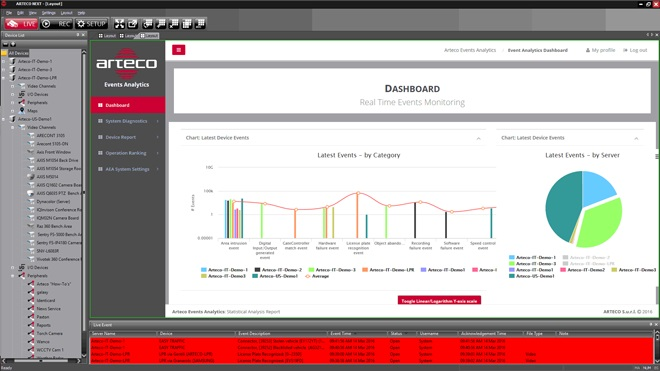The height and width of the screenshot is (371, 660).
Task: Click the Arteco-IT-Demo-1 server icon
Action: 13,61
